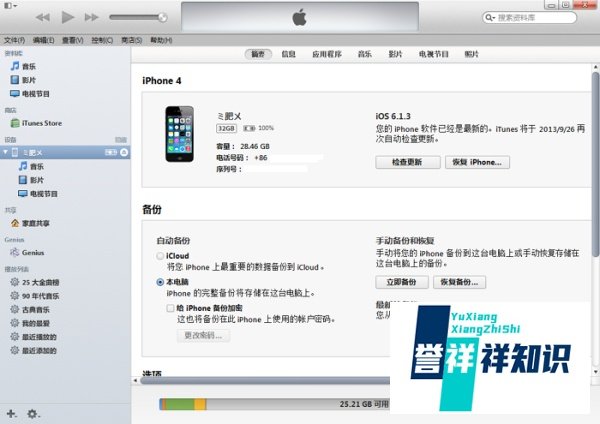Click the 恢复备份... button
600x424 pixels.
[x=459, y=282]
